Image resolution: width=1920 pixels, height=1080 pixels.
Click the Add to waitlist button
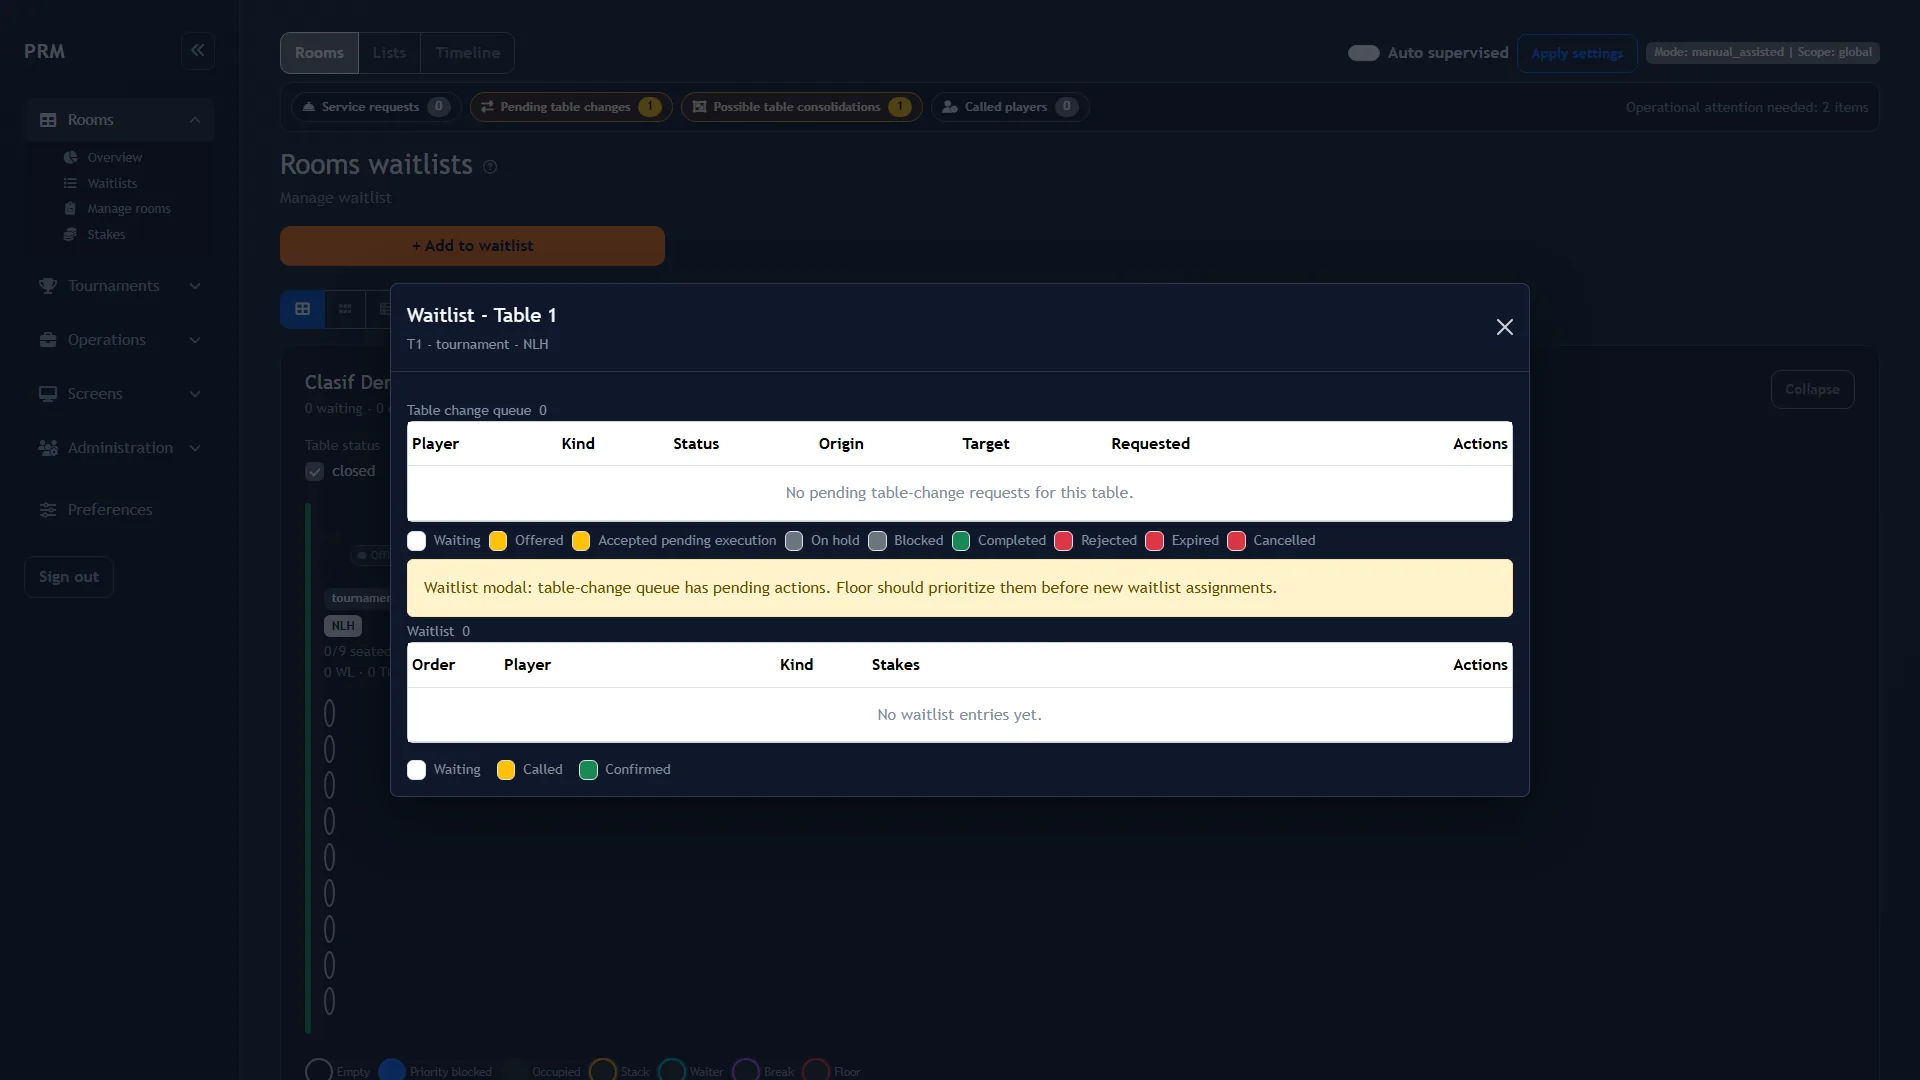click(x=472, y=246)
